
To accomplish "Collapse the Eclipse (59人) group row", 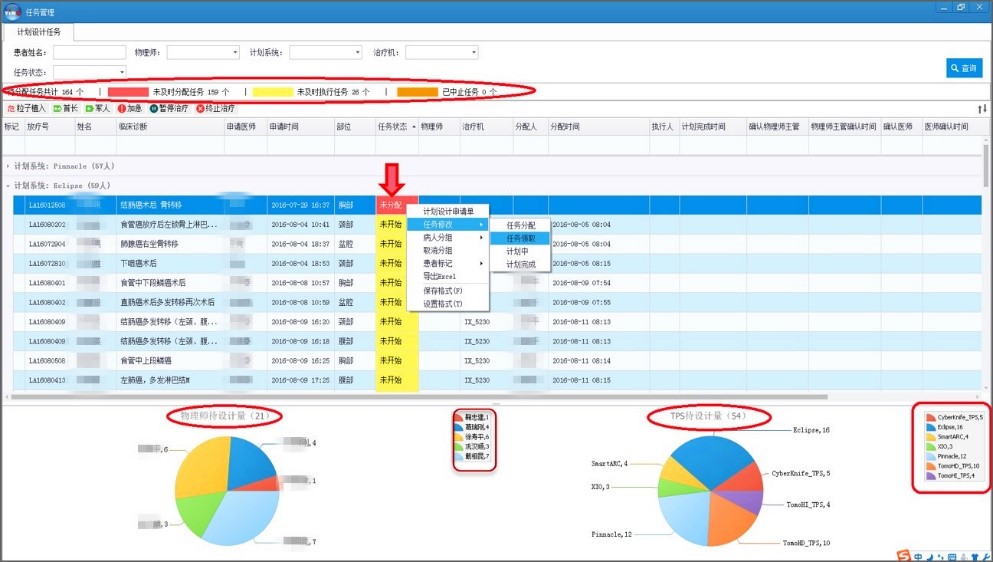I will click(x=9, y=185).
